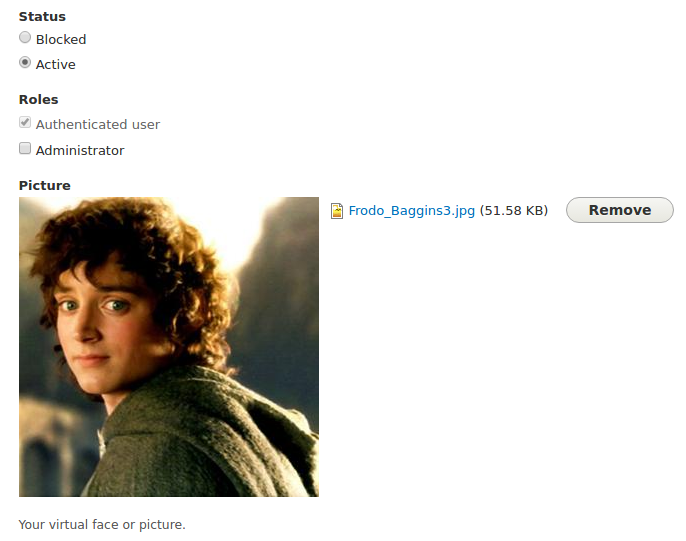Tick the Administrator role checkbox
This screenshot has height=541, width=686.
click(25, 148)
